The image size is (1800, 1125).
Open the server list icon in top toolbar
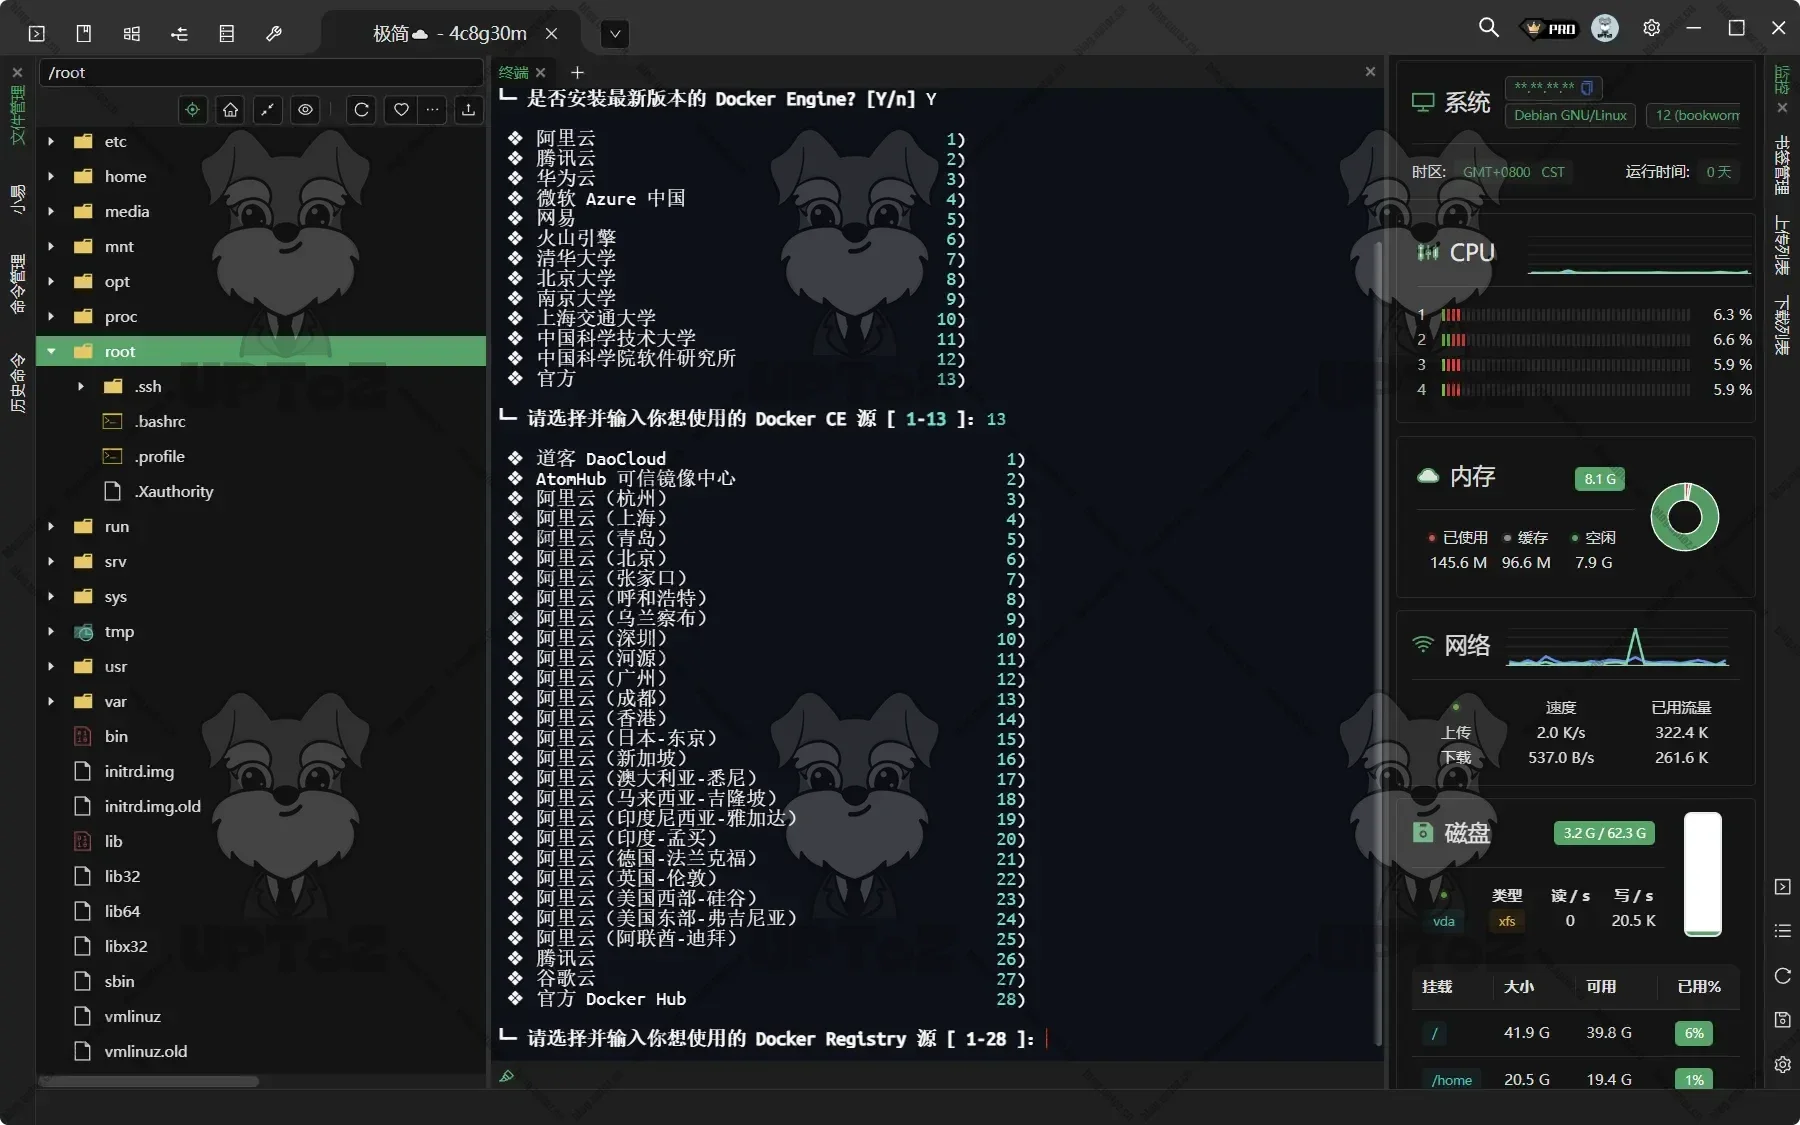(227, 33)
